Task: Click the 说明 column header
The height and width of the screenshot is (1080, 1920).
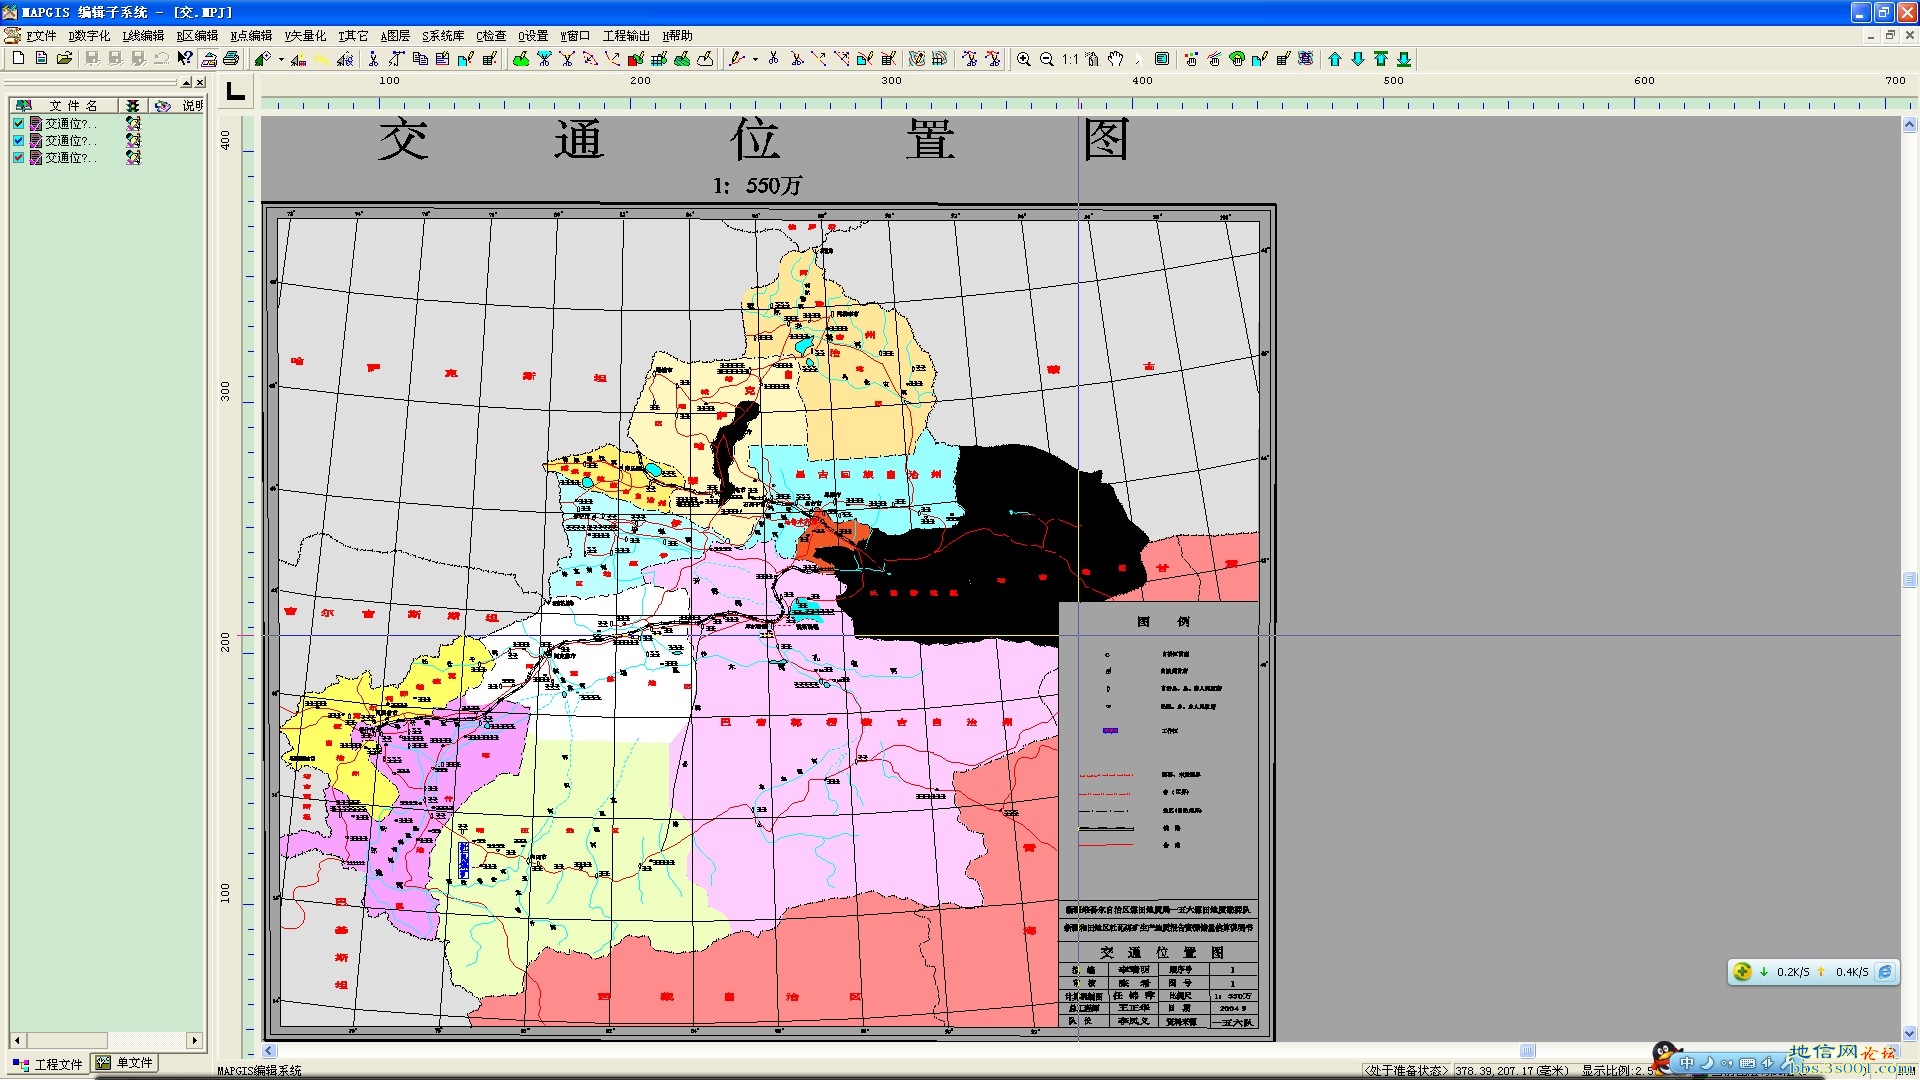Action: point(178,105)
